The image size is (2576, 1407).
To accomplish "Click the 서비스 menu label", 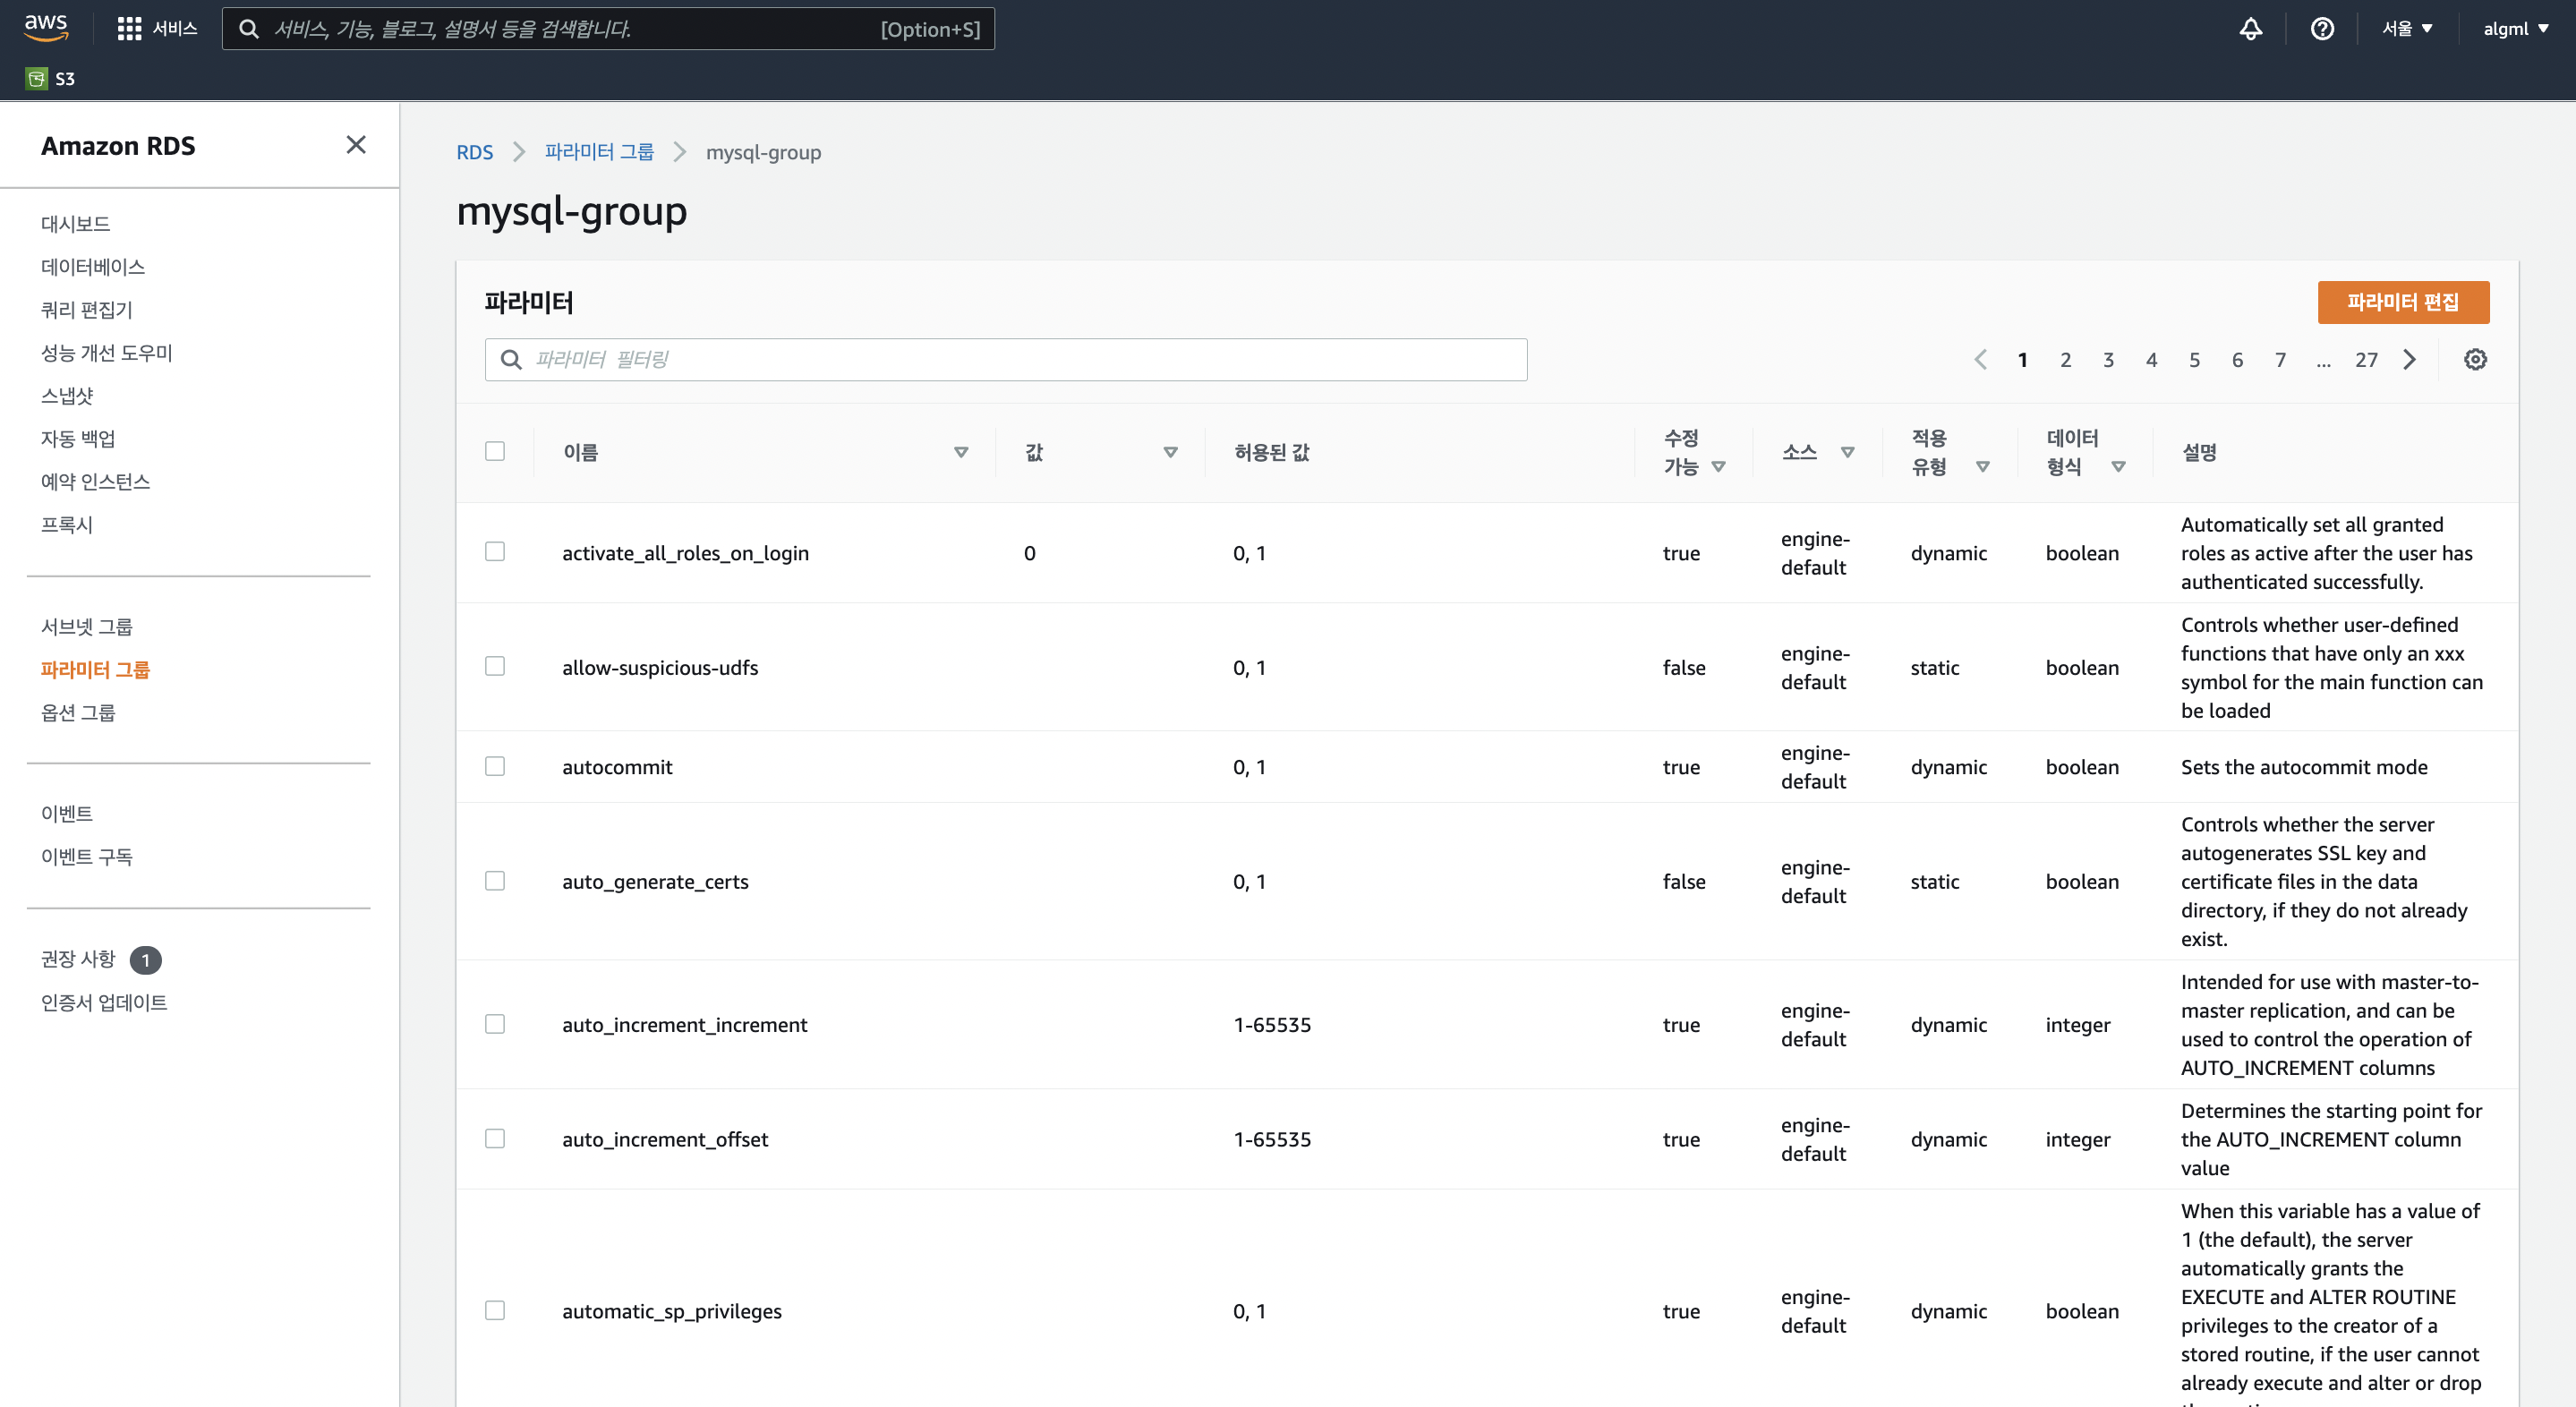I will click(175, 29).
